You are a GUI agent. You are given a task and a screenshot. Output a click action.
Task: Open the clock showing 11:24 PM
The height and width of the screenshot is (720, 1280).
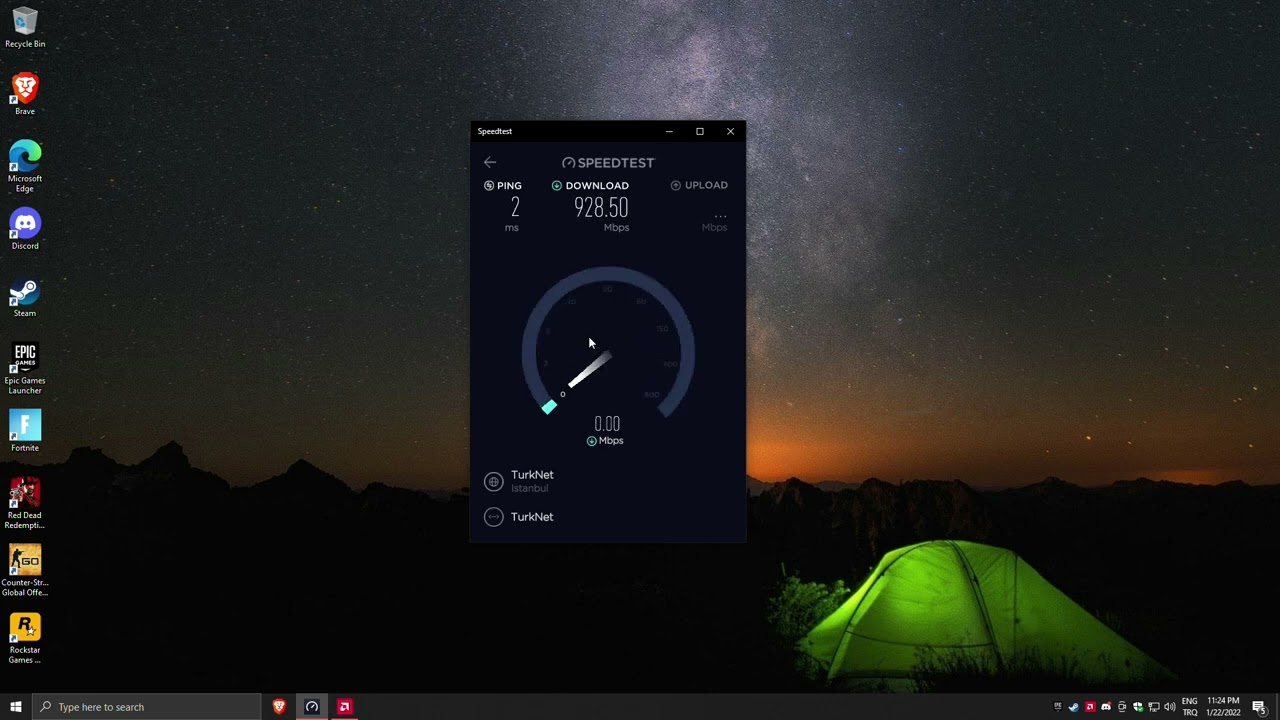[1223, 707]
